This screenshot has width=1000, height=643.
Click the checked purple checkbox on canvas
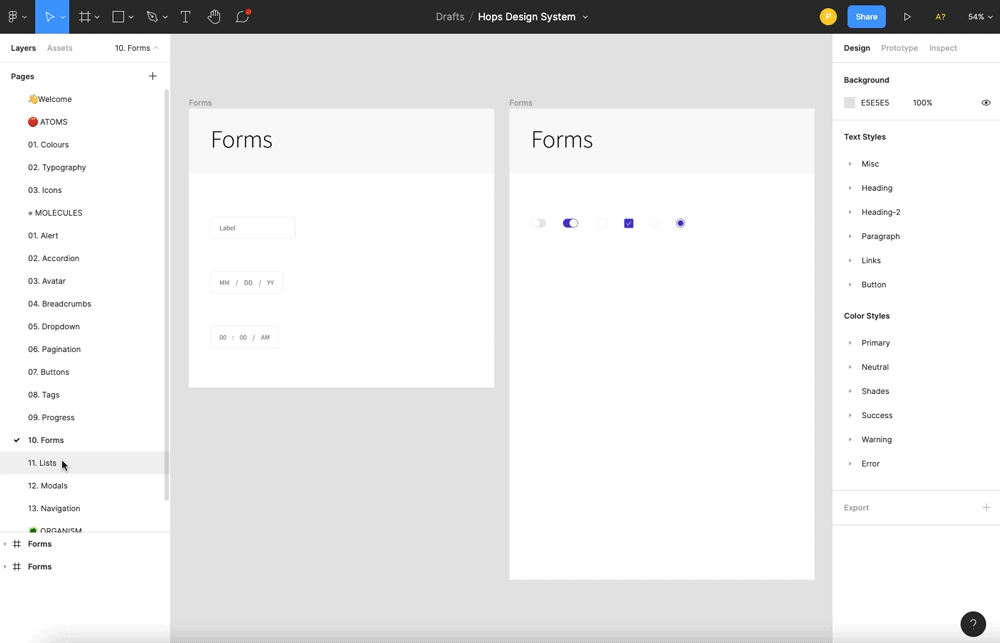pyautogui.click(x=629, y=223)
